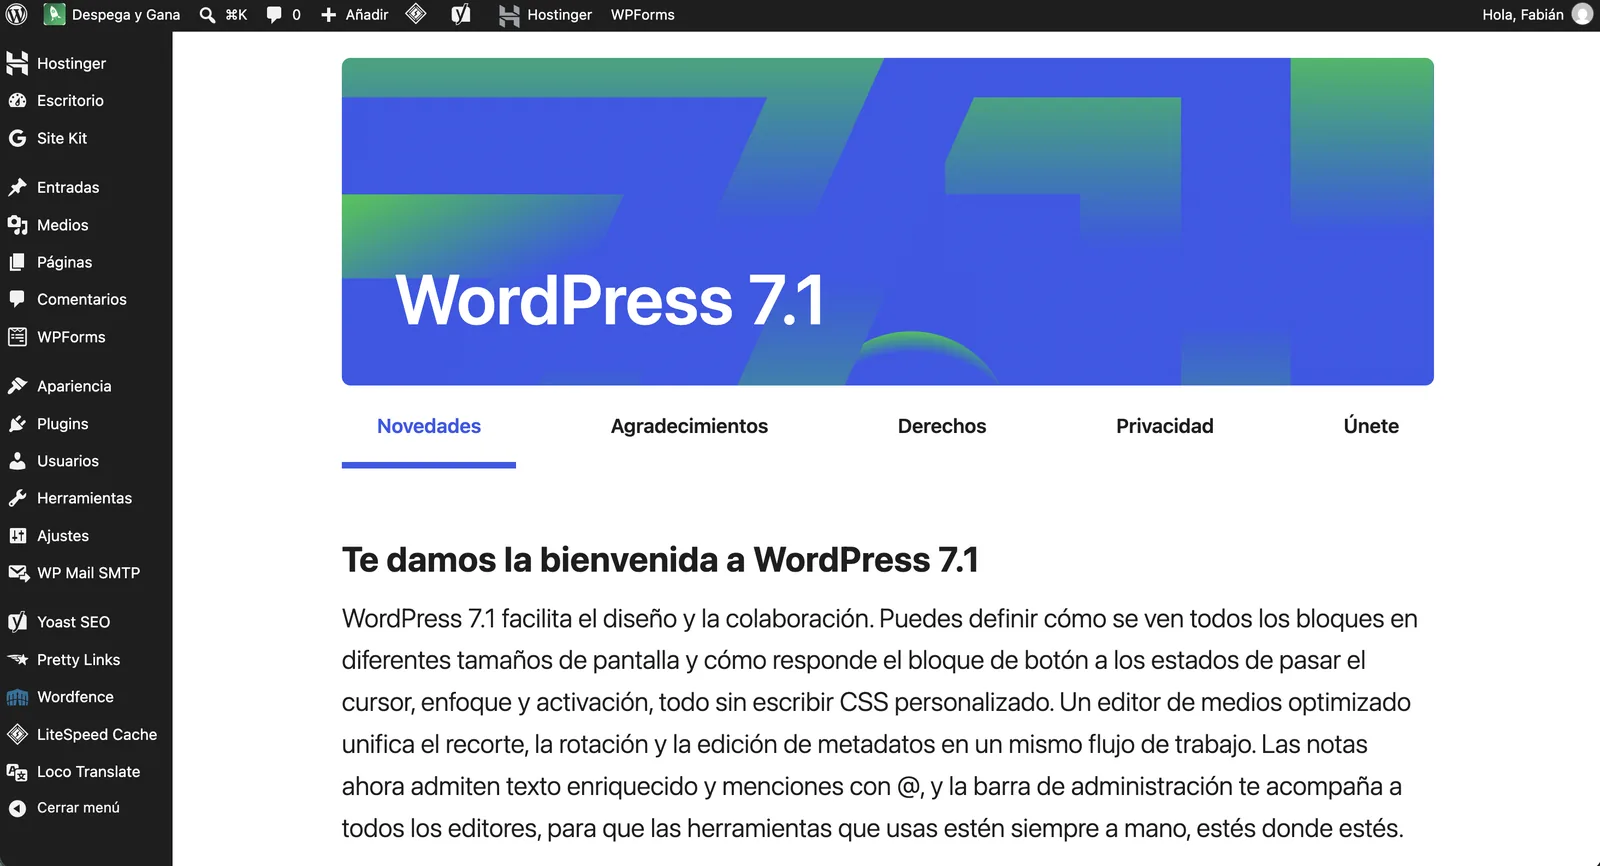Collapse menu with Cerrar menú arrow icon
Screen dimensions: 1600x866
point(17,808)
